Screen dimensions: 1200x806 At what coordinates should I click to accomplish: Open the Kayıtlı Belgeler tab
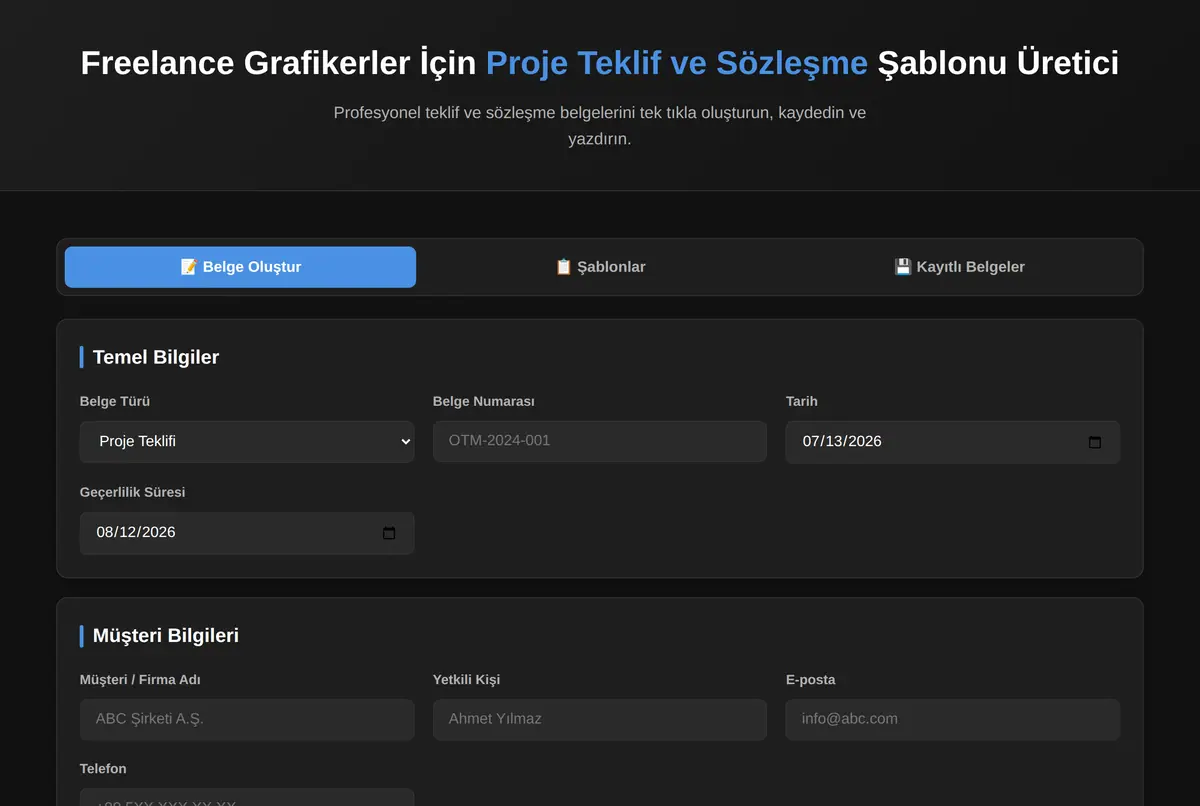pyautogui.click(x=959, y=267)
